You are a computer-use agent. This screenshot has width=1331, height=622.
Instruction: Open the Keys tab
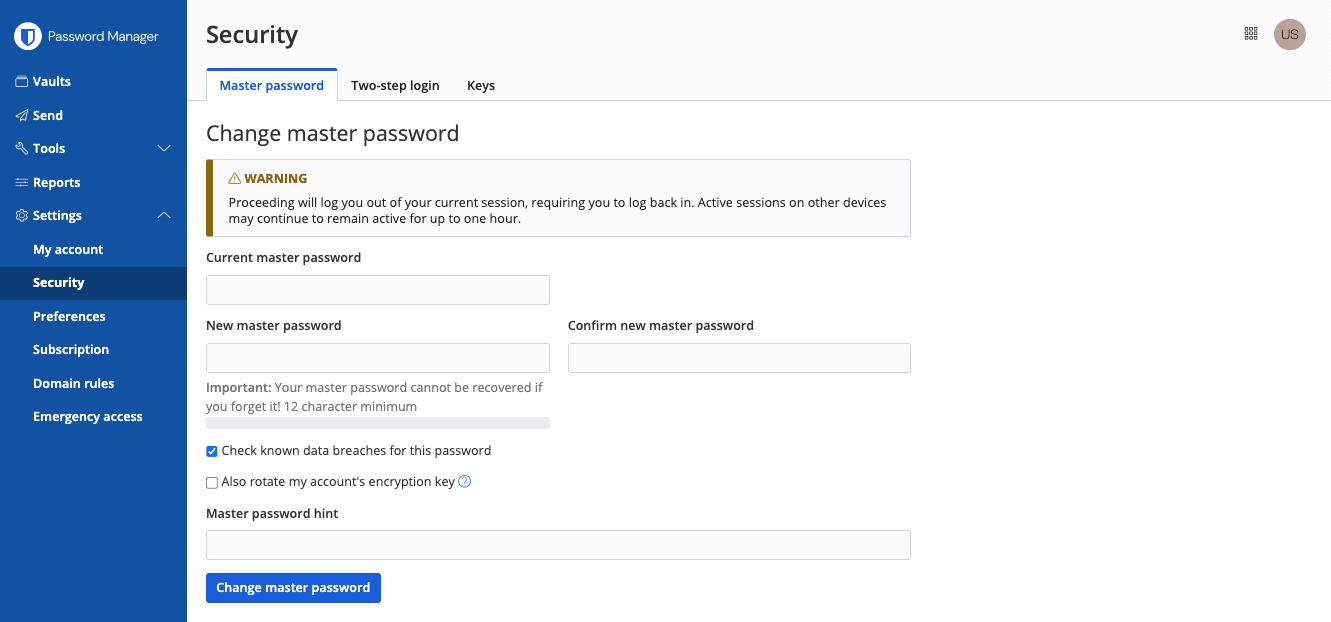480,85
